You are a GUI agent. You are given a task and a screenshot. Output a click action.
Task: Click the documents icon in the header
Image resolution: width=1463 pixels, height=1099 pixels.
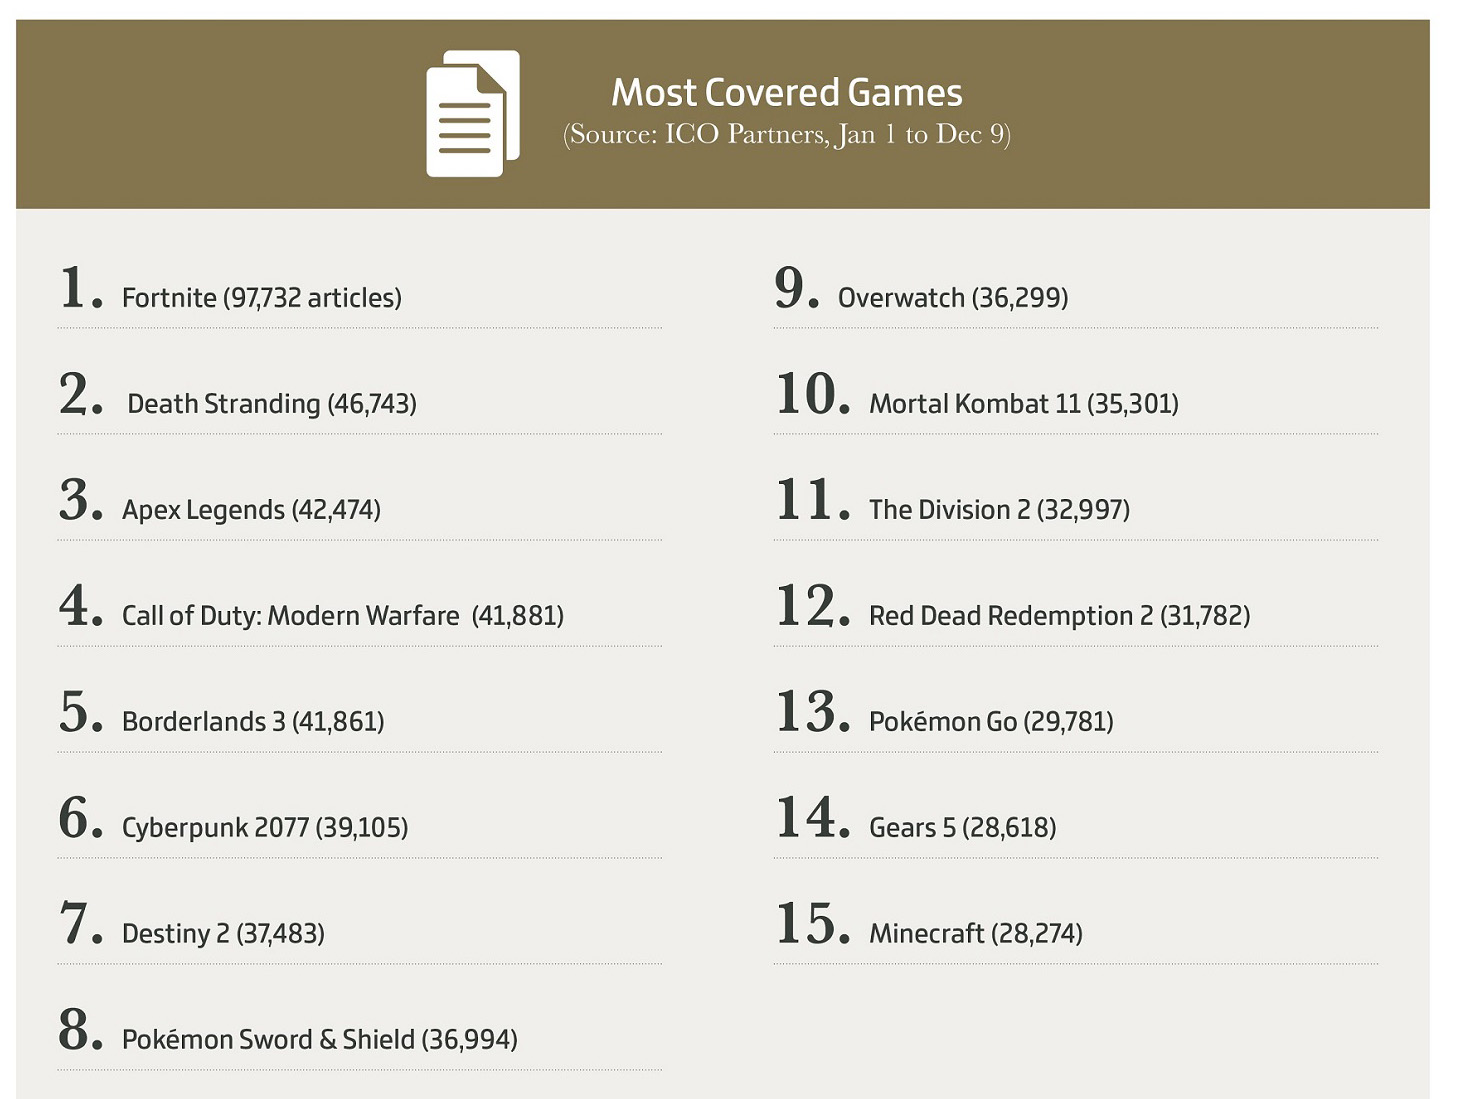[x=473, y=114]
